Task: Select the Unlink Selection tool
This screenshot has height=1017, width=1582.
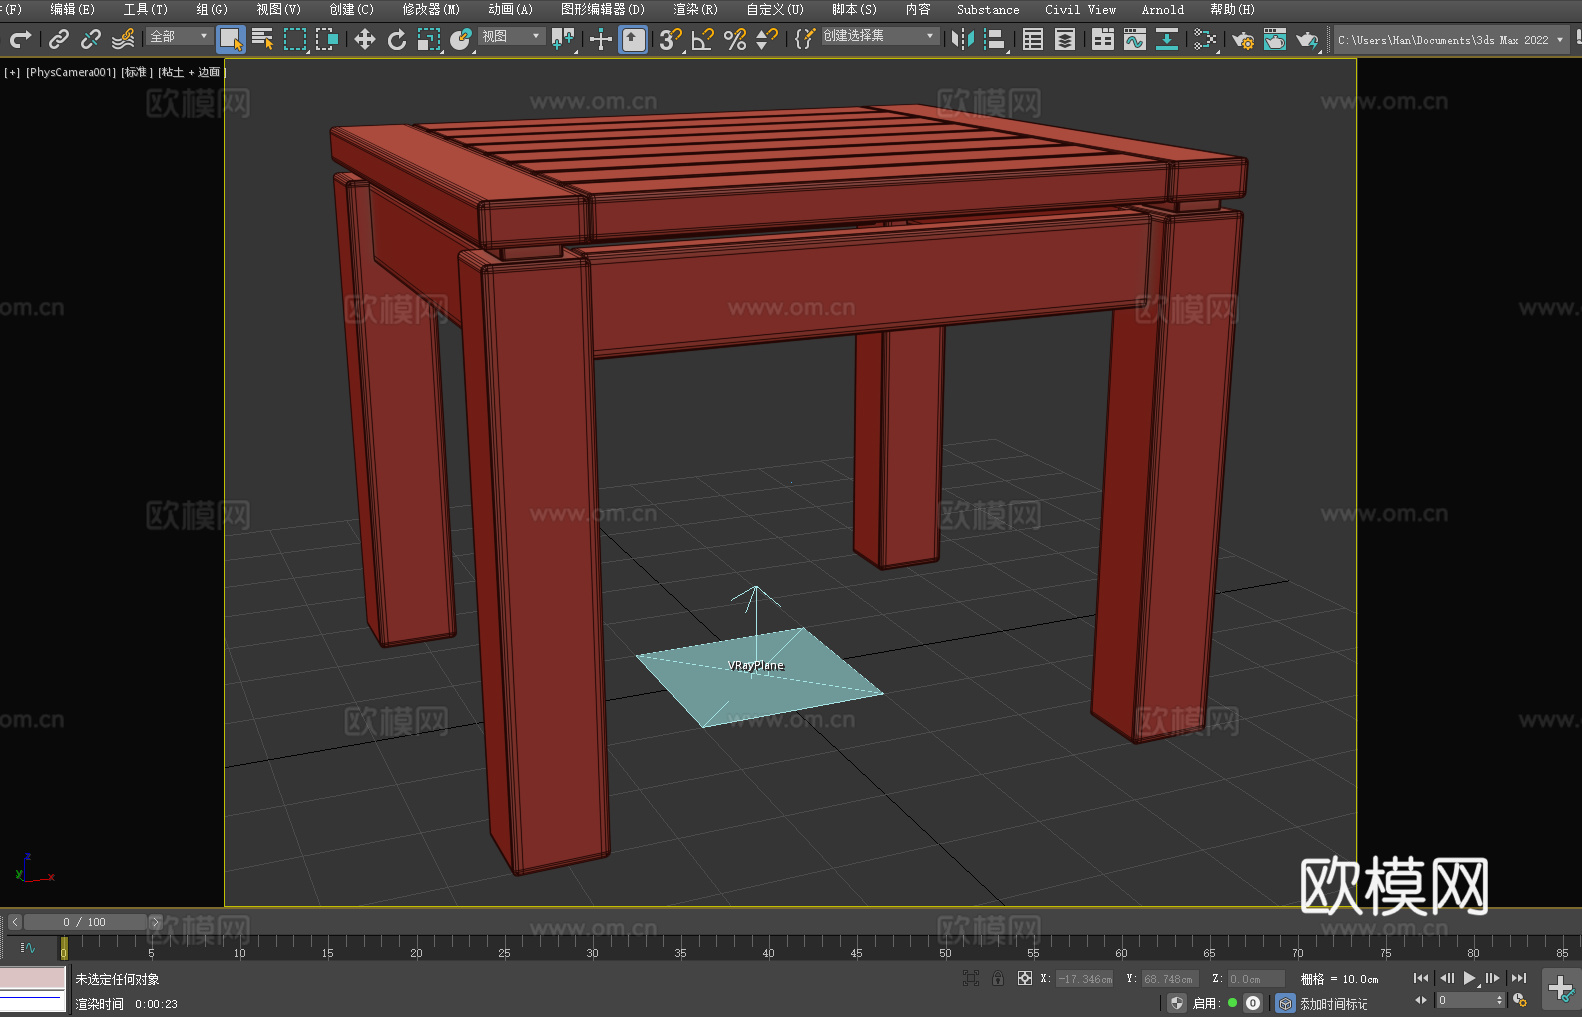Action: coord(91,39)
